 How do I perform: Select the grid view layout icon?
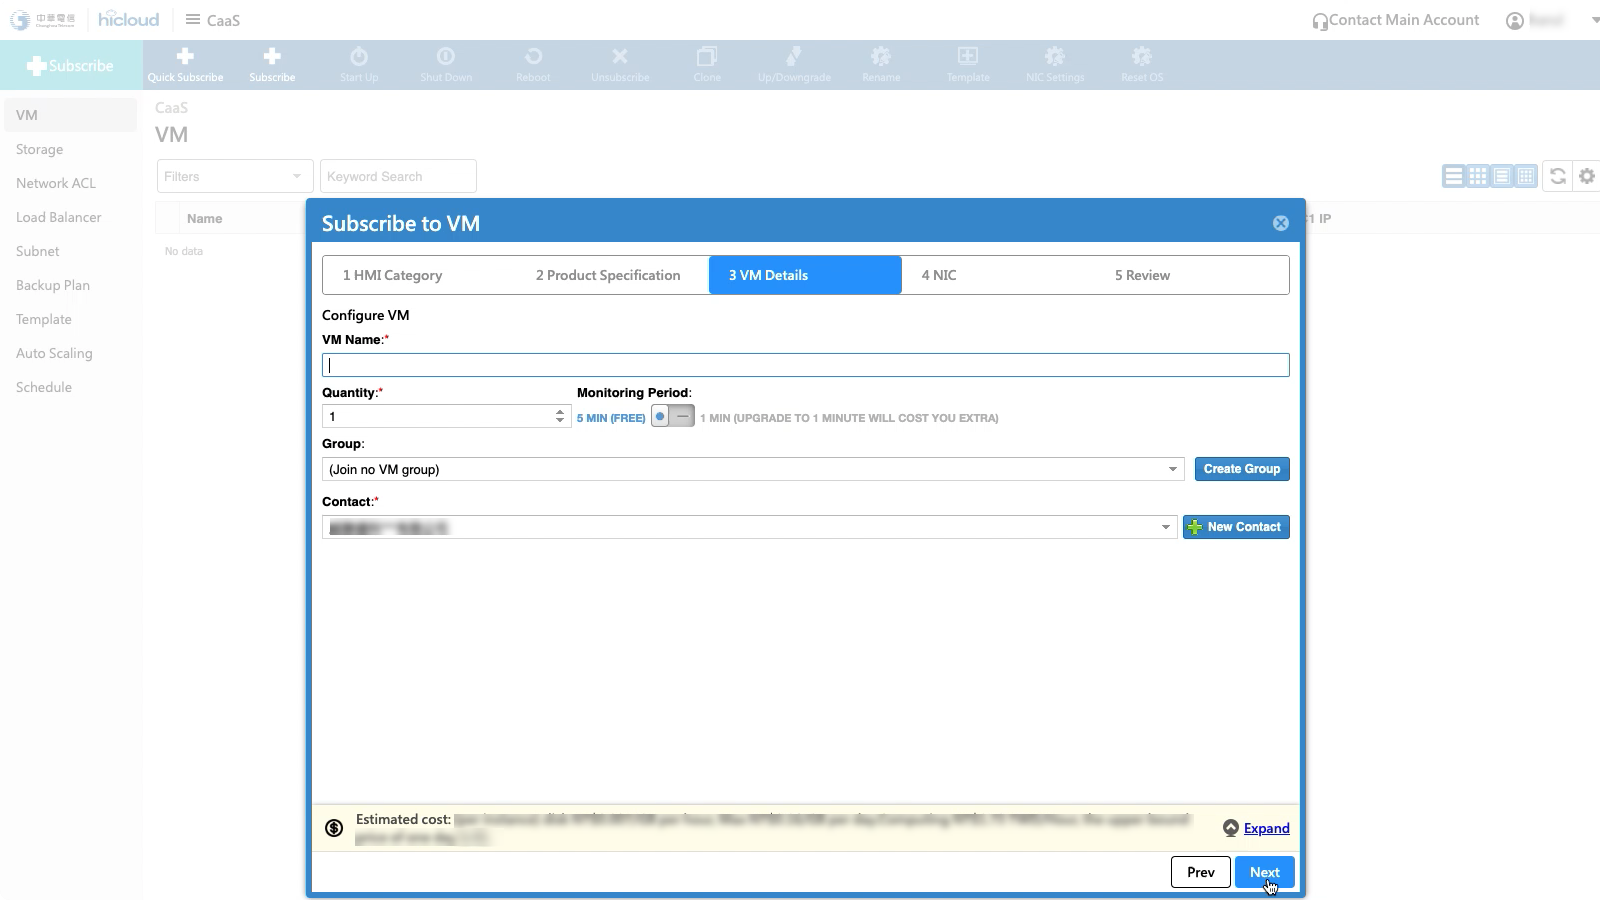pos(1477,176)
